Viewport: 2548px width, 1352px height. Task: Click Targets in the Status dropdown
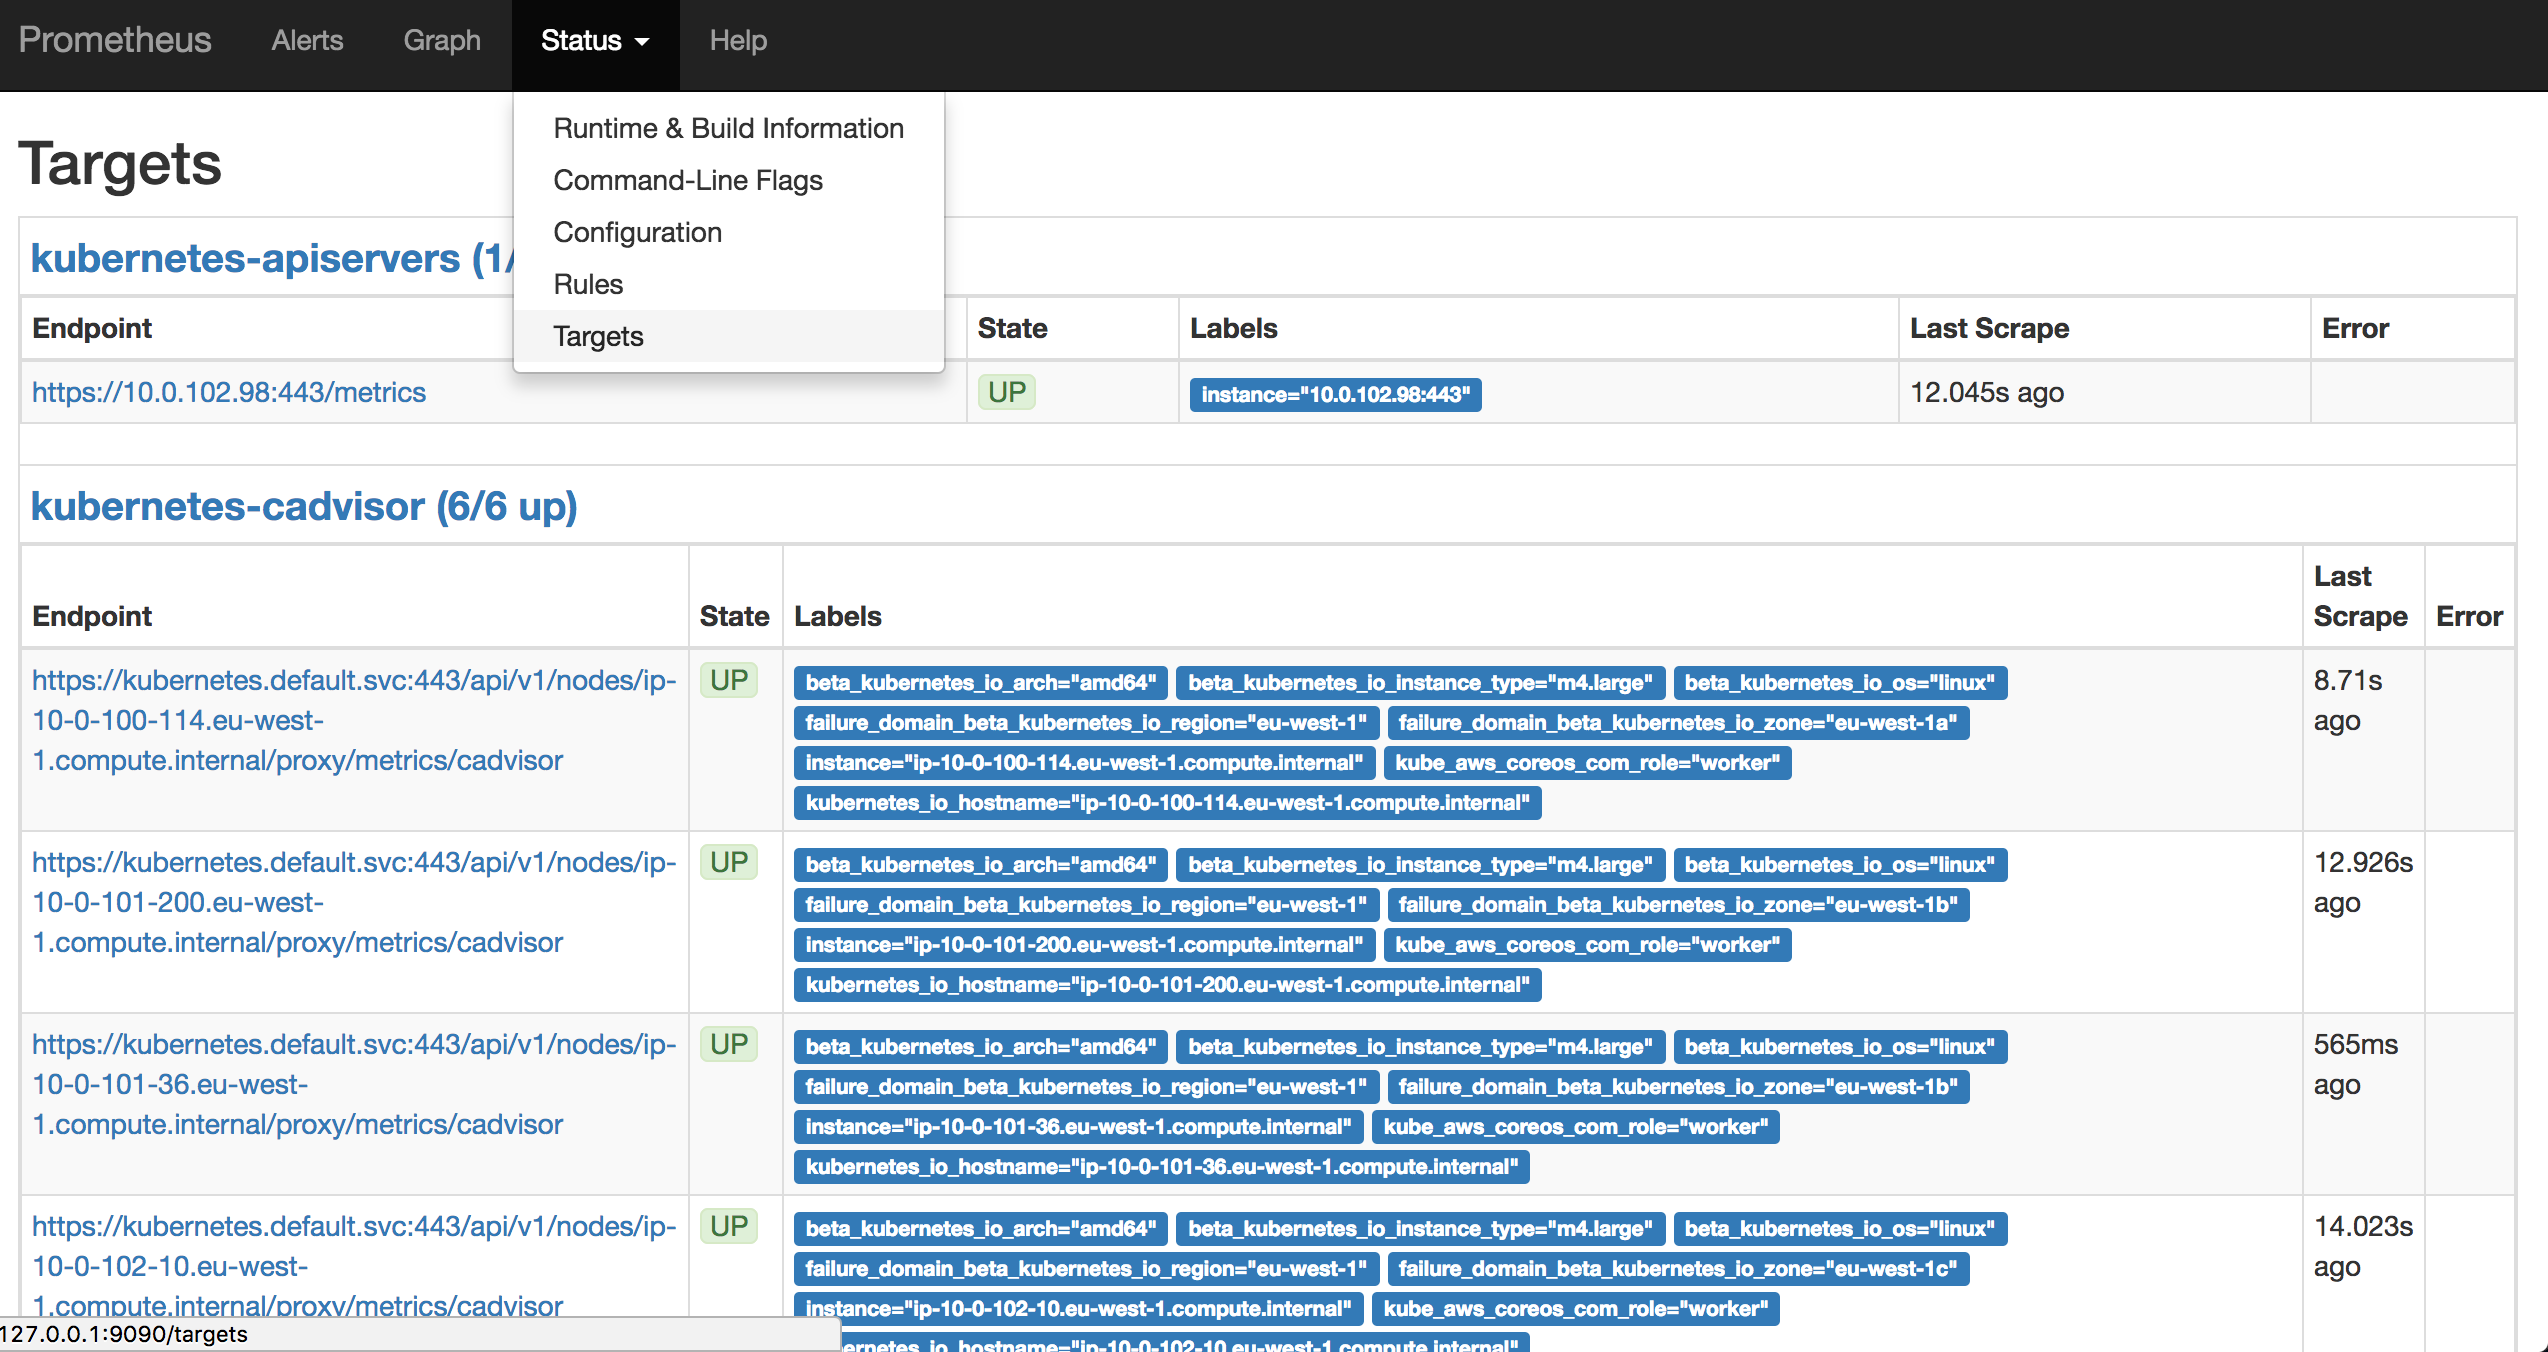point(598,336)
